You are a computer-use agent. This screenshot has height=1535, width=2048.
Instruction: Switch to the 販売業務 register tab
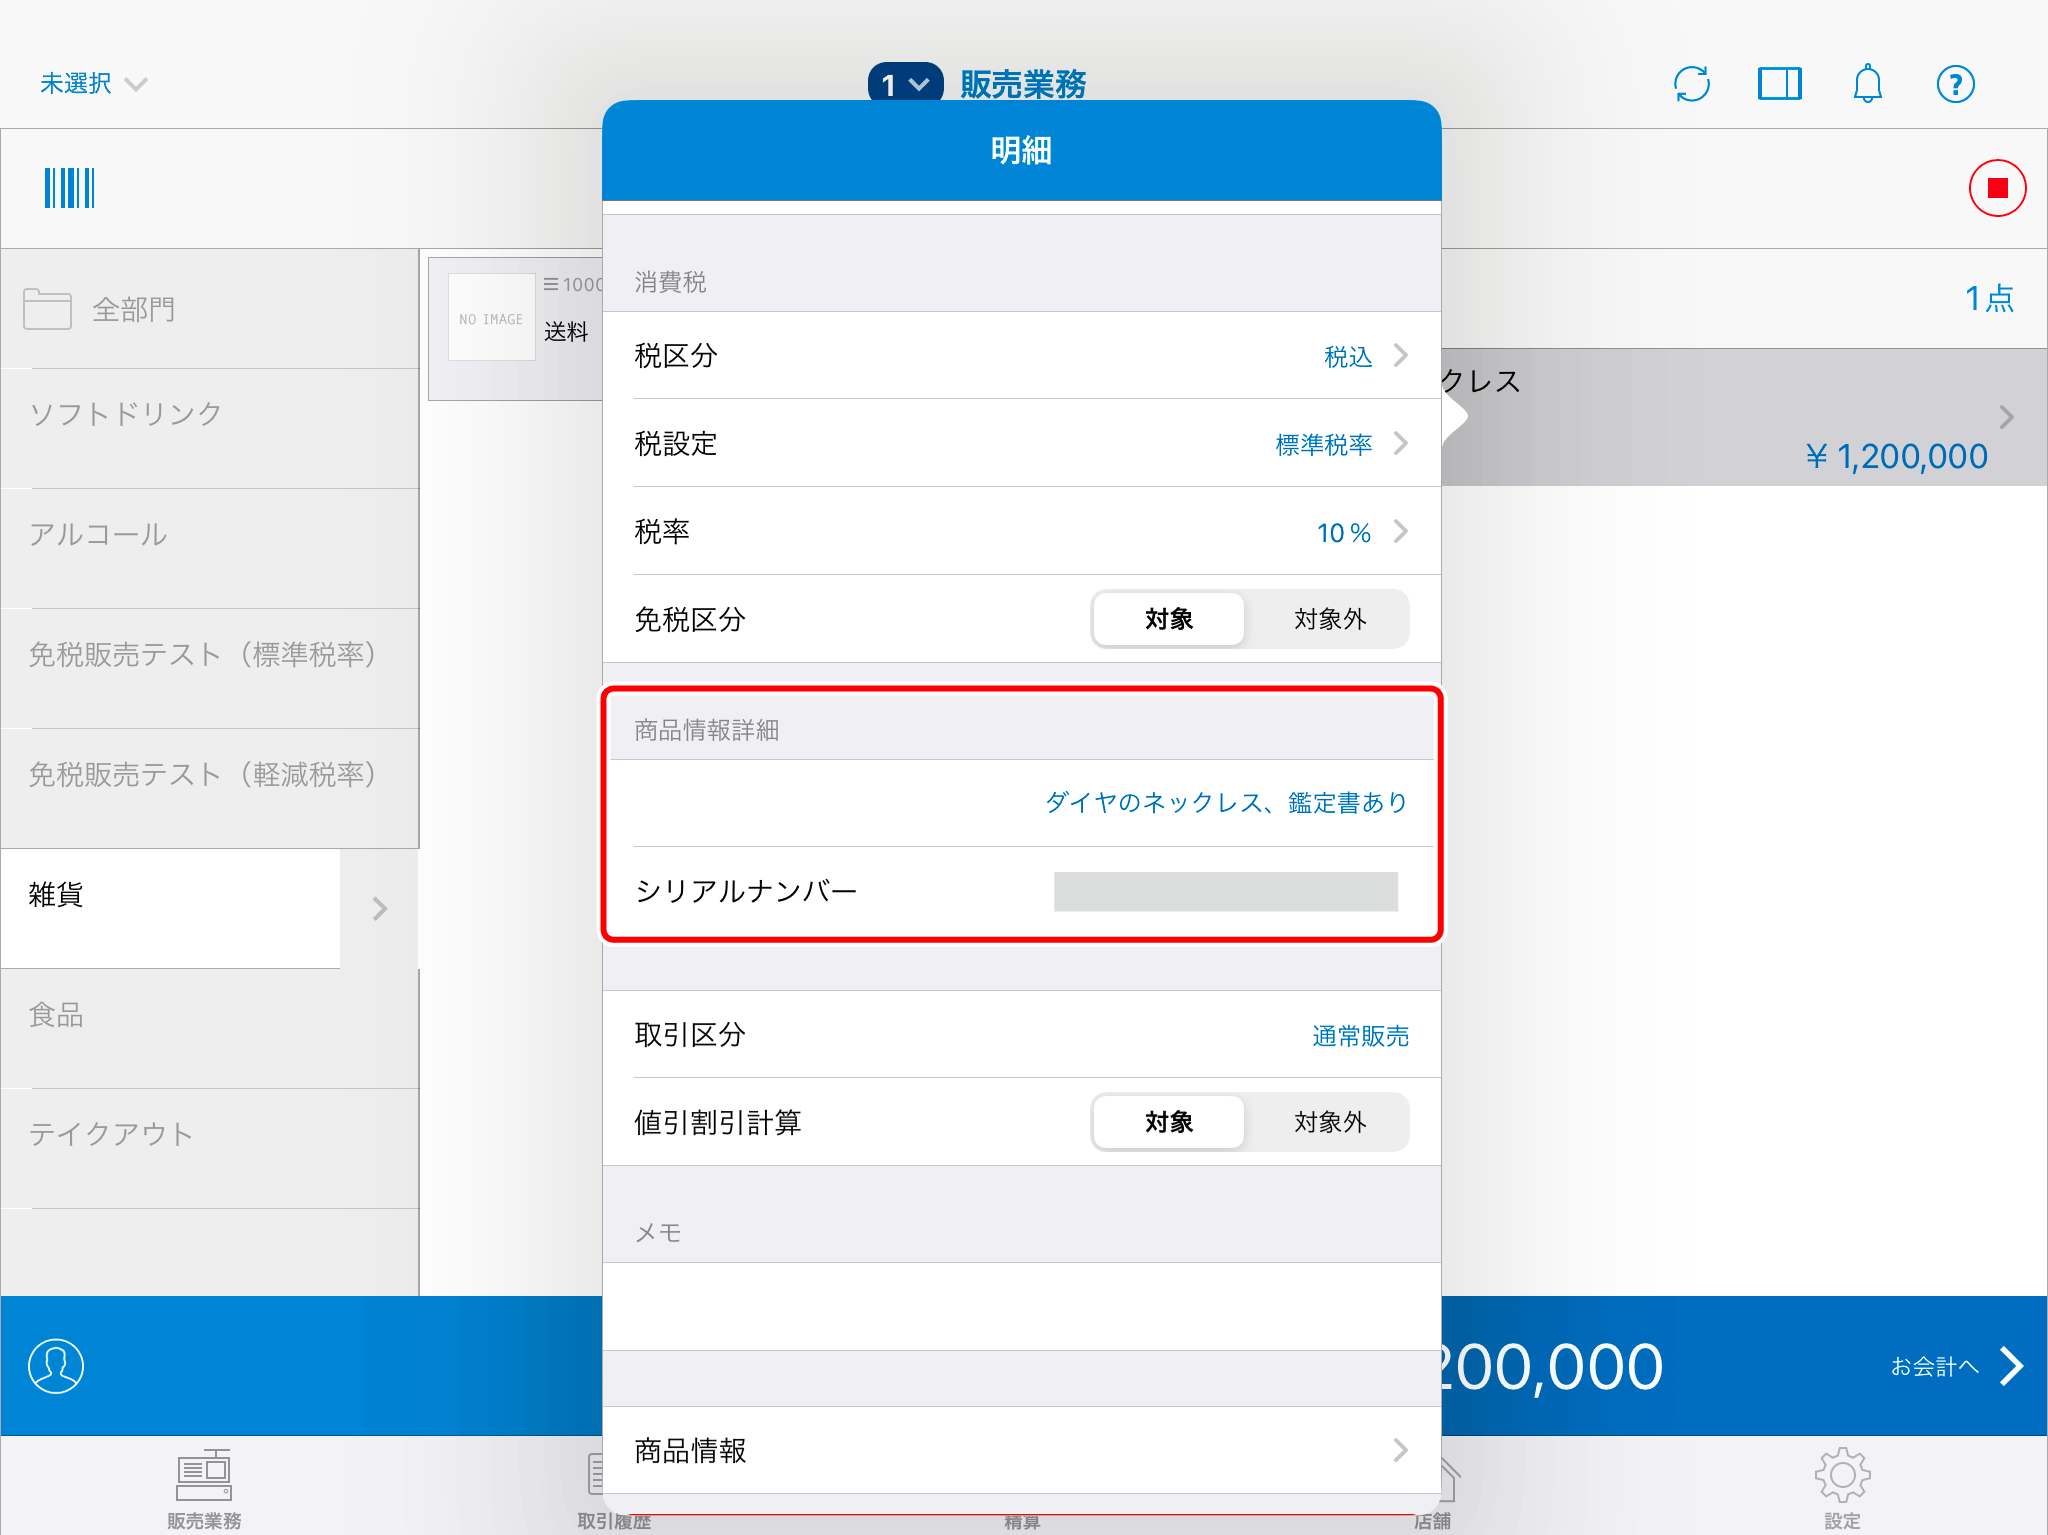(204, 1487)
